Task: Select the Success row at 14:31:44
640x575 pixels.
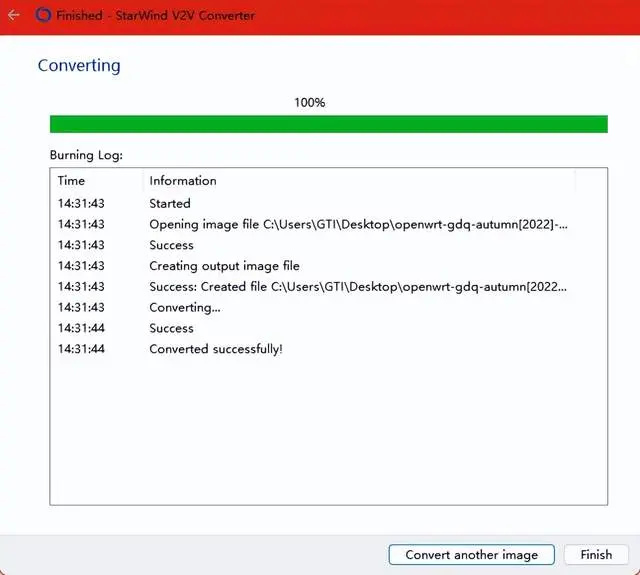Action: tap(313, 328)
